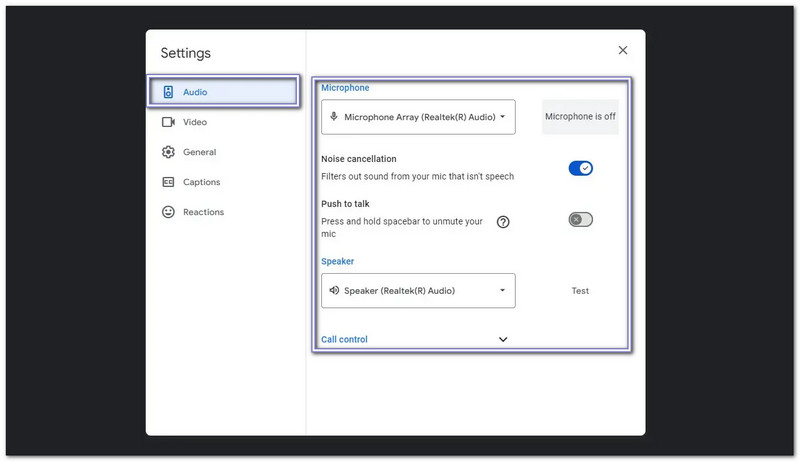The width and height of the screenshot is (800, 462).
Task: Click the Call control heading text
Action: [344, 339]
